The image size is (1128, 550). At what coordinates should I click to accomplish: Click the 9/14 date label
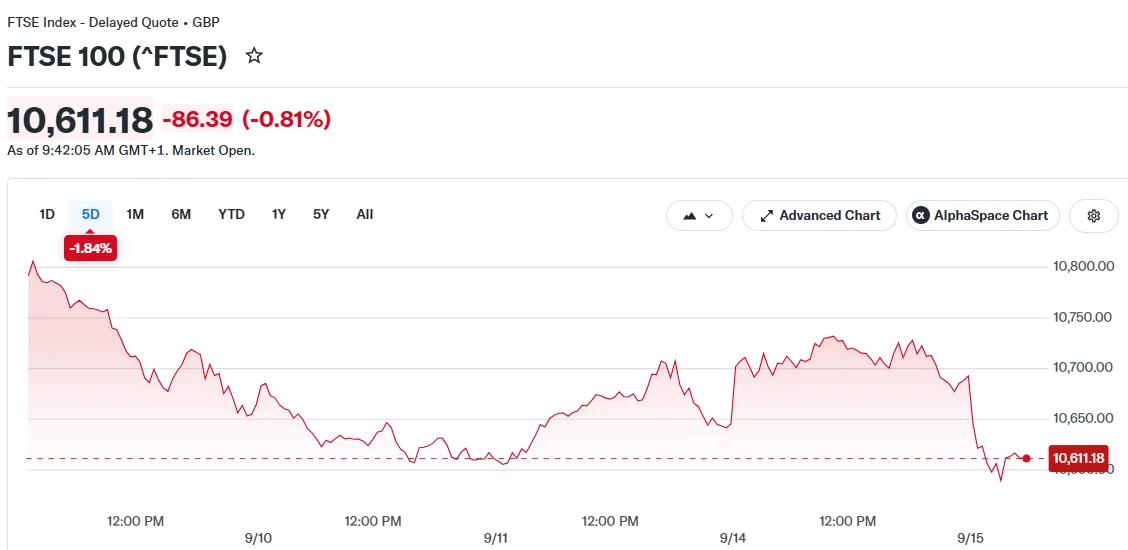(733, 538)
